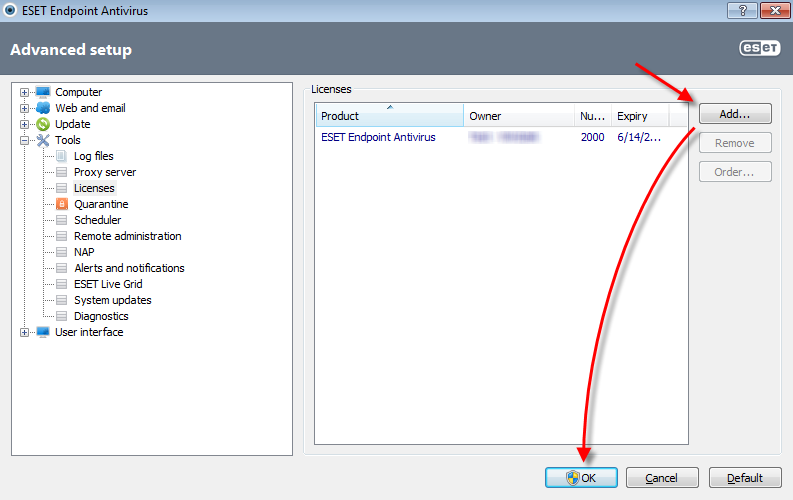Open Remote administration settings
This screenshot has width=793, height=500.
click(127, 236)
